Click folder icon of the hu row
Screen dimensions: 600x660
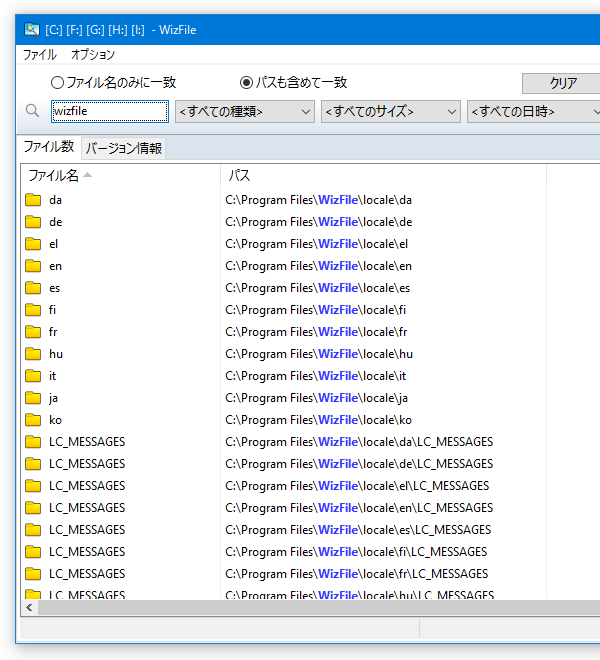(33, 354)
